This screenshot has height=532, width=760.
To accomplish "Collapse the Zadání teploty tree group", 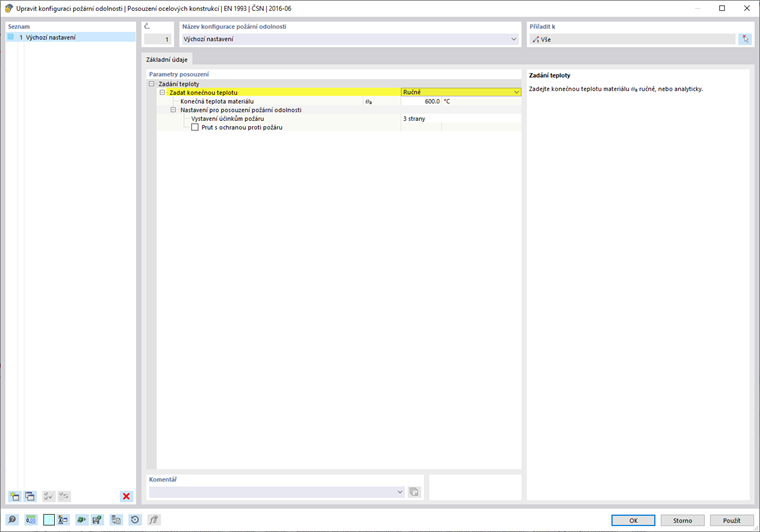I will pyautogui.click(x=152, y=84).
